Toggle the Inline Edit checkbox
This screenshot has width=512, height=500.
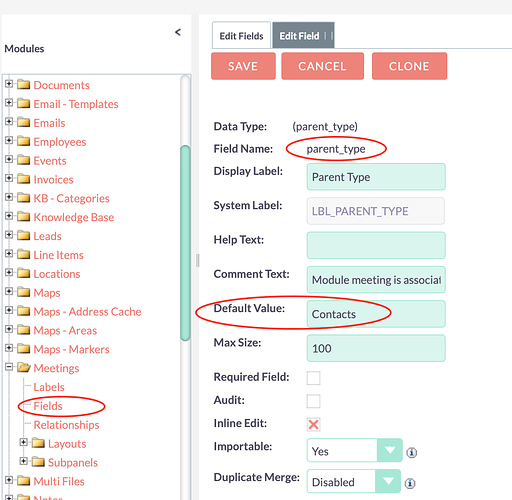pos(314,424)
